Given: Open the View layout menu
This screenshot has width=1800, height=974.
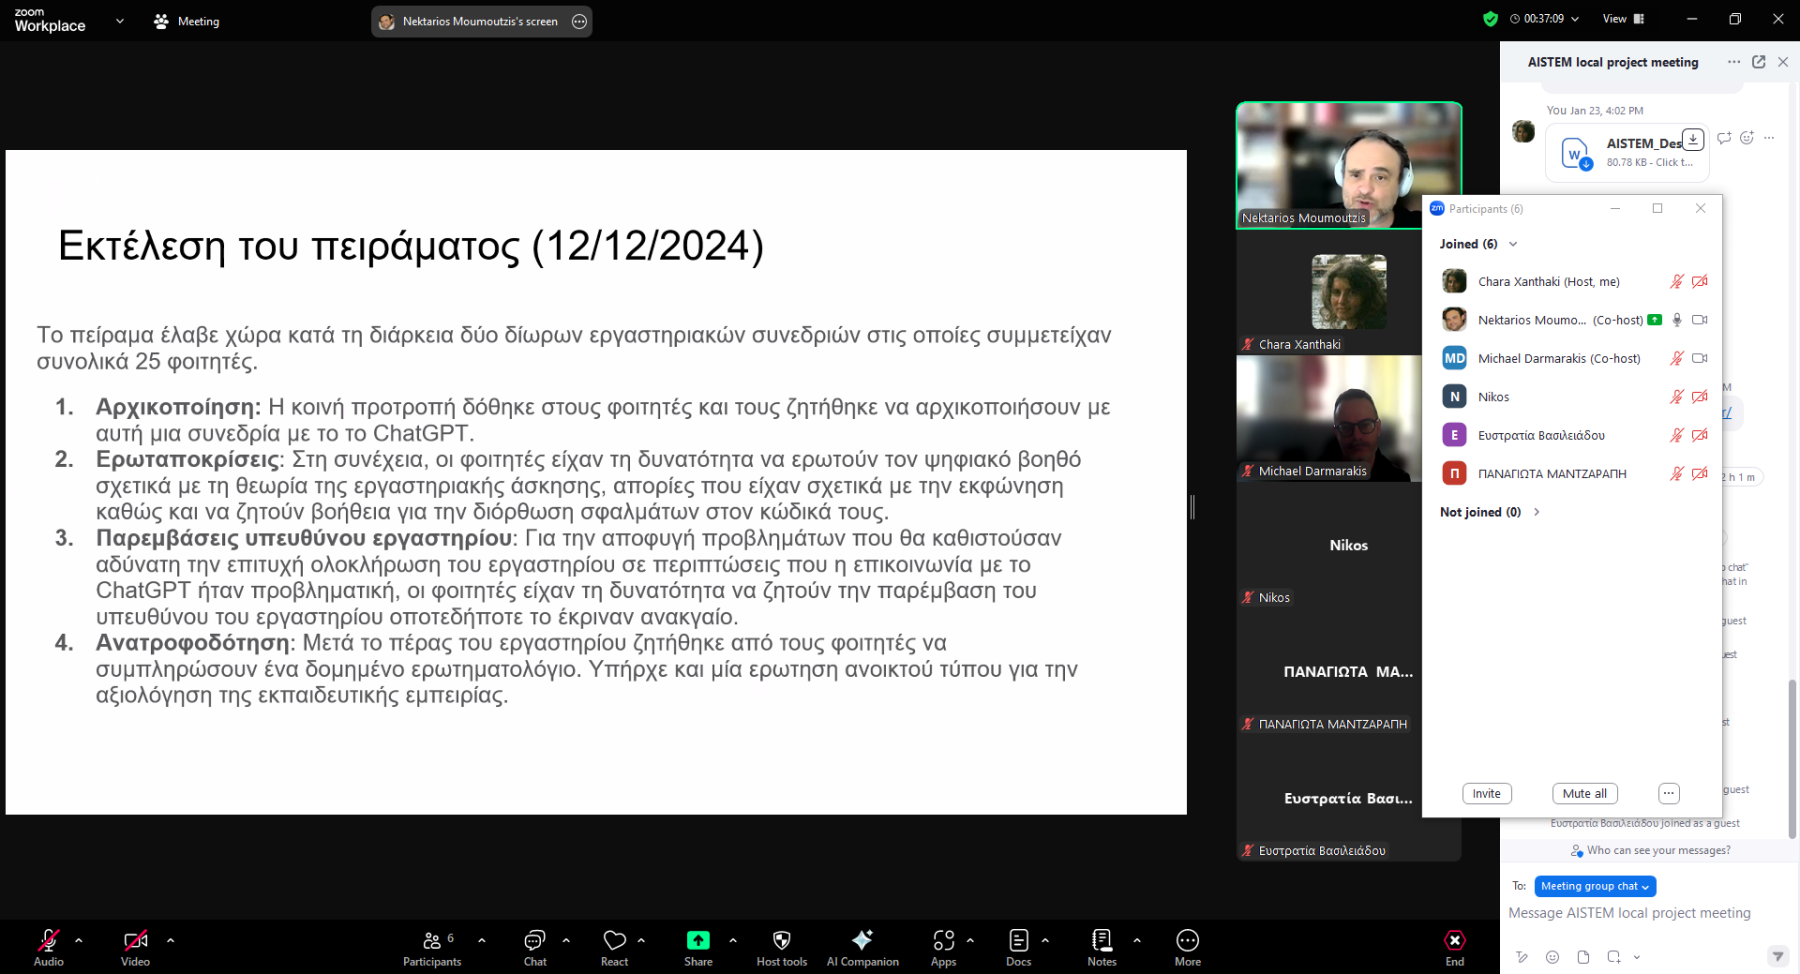Looking at the screenshot, I should 1623,19.
